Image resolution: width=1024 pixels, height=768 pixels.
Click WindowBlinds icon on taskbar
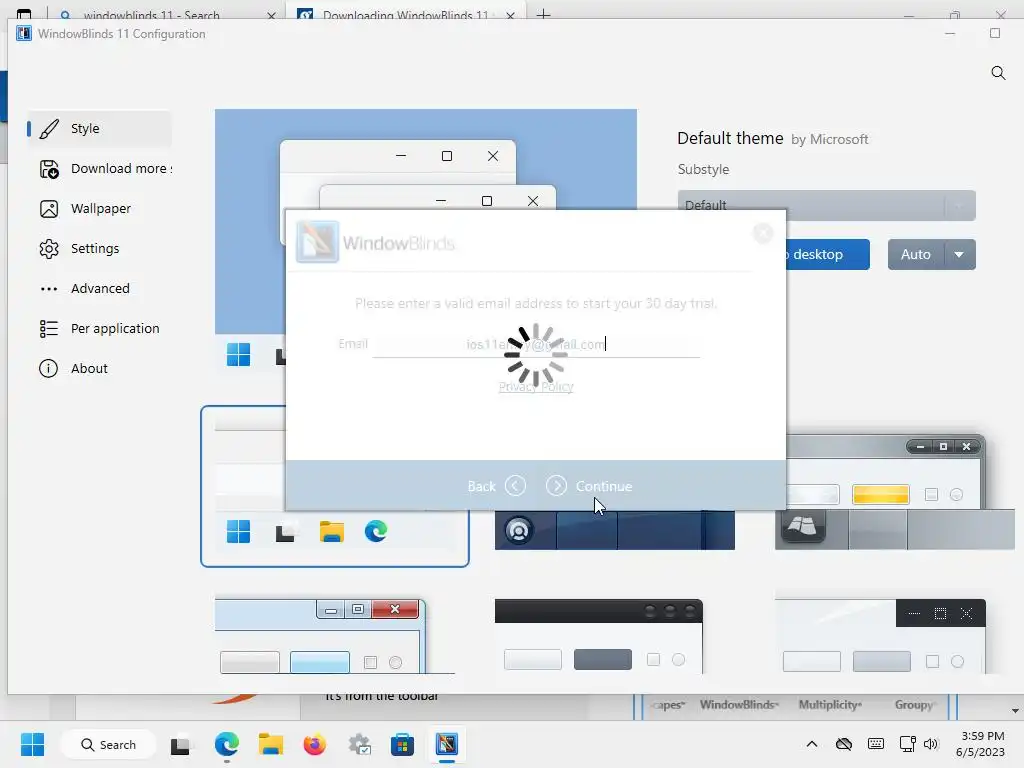point(447,744)
